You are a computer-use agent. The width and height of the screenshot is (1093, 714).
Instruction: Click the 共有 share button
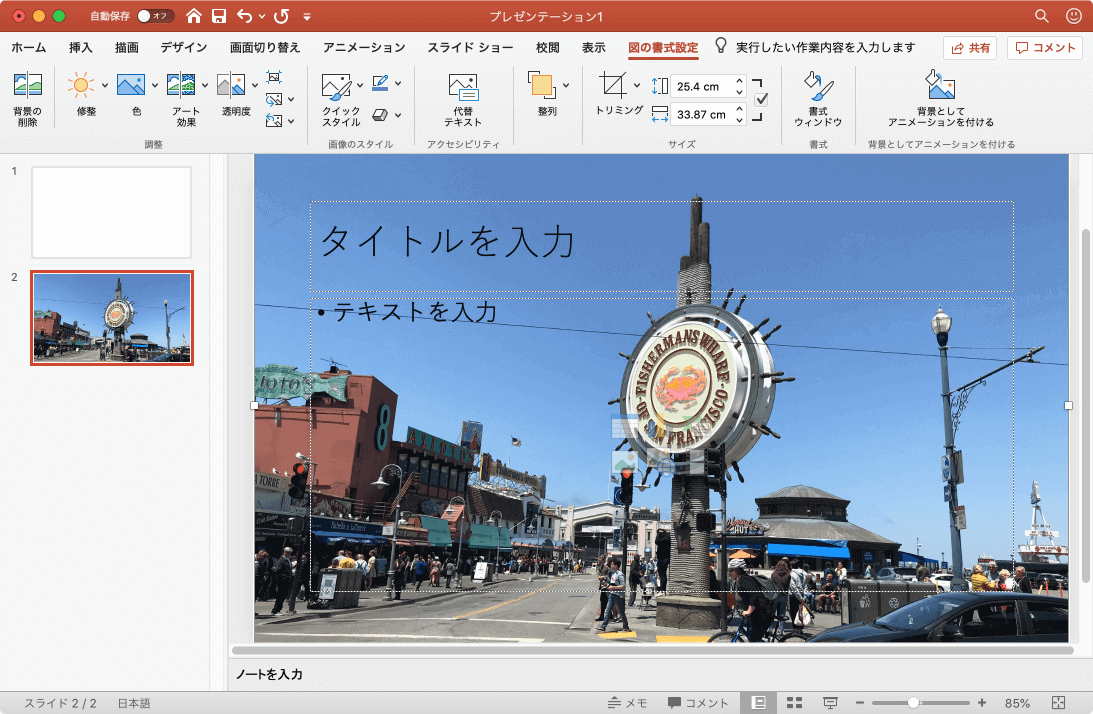click(969, 48)
